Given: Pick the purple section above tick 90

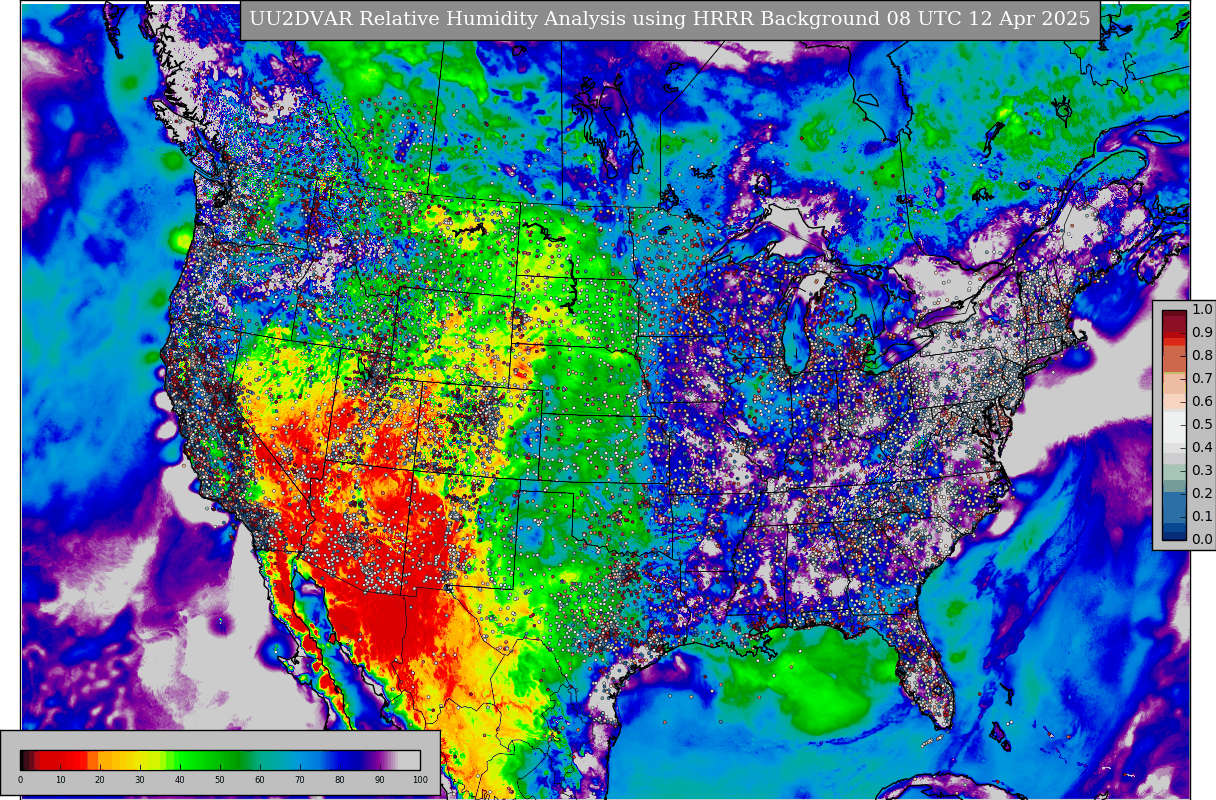Looking at the screenshot, I should coord(380,760).
